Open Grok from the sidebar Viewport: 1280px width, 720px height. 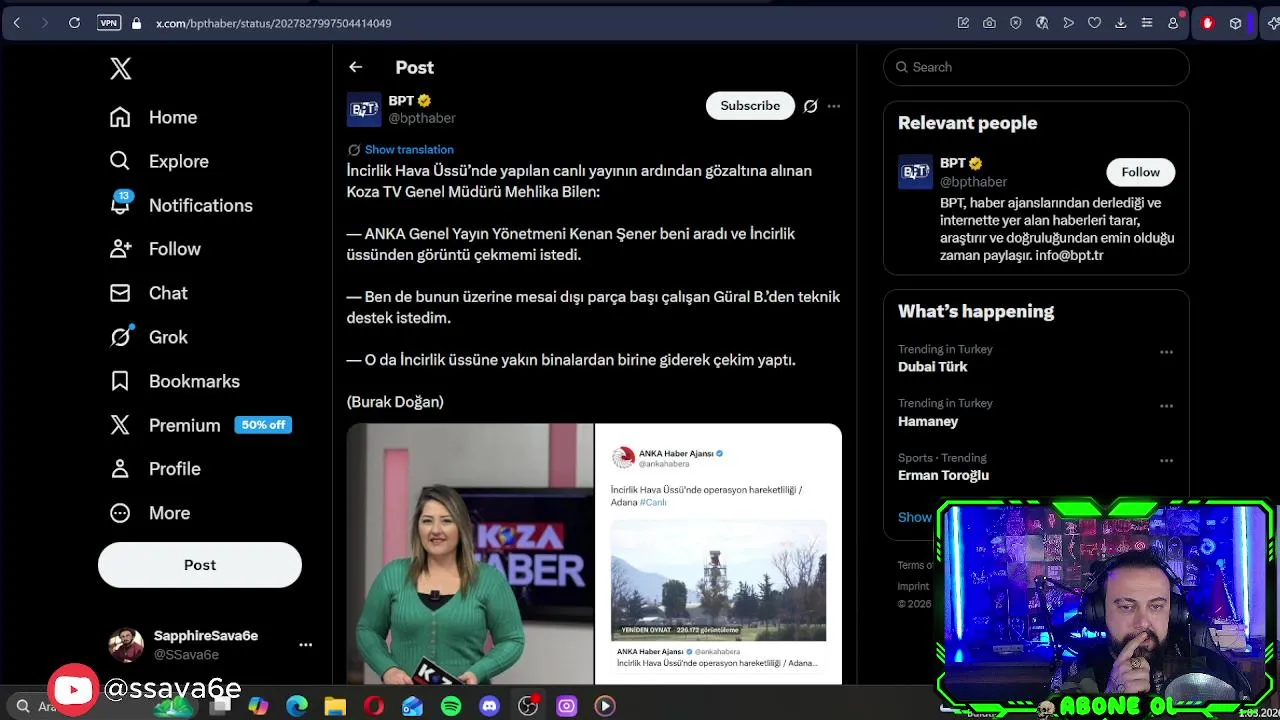[149, 337]
